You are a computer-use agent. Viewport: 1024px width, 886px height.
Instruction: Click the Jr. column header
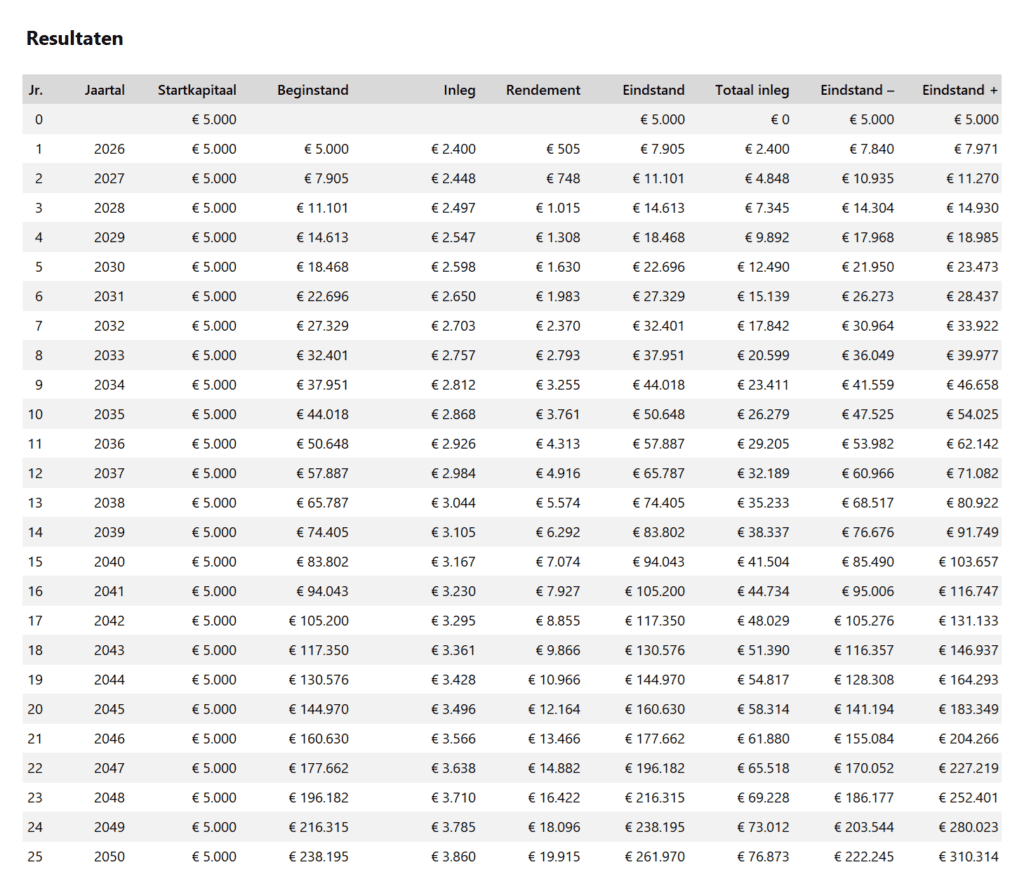36,89
